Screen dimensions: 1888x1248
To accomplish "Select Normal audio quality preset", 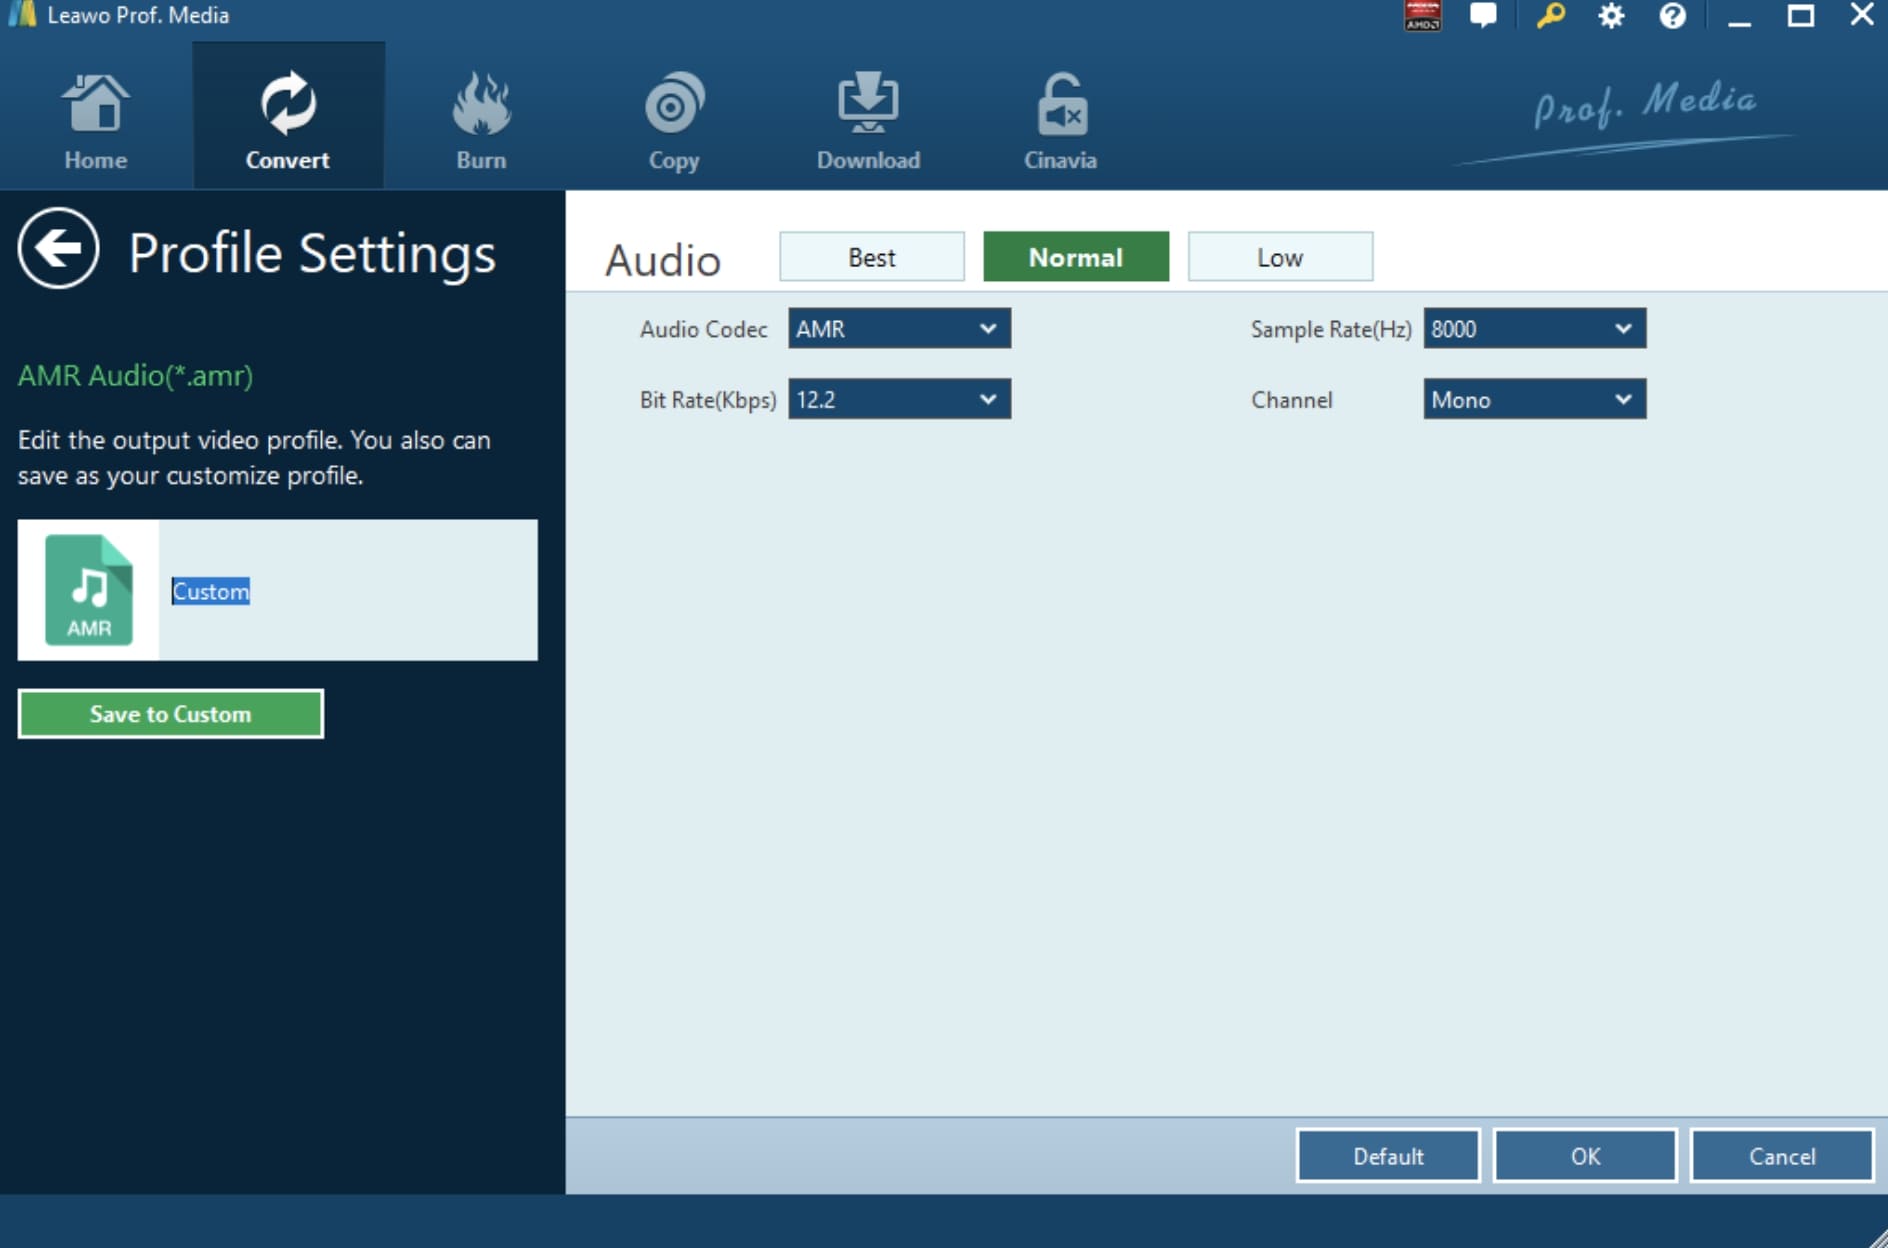I will point(1075,257).
